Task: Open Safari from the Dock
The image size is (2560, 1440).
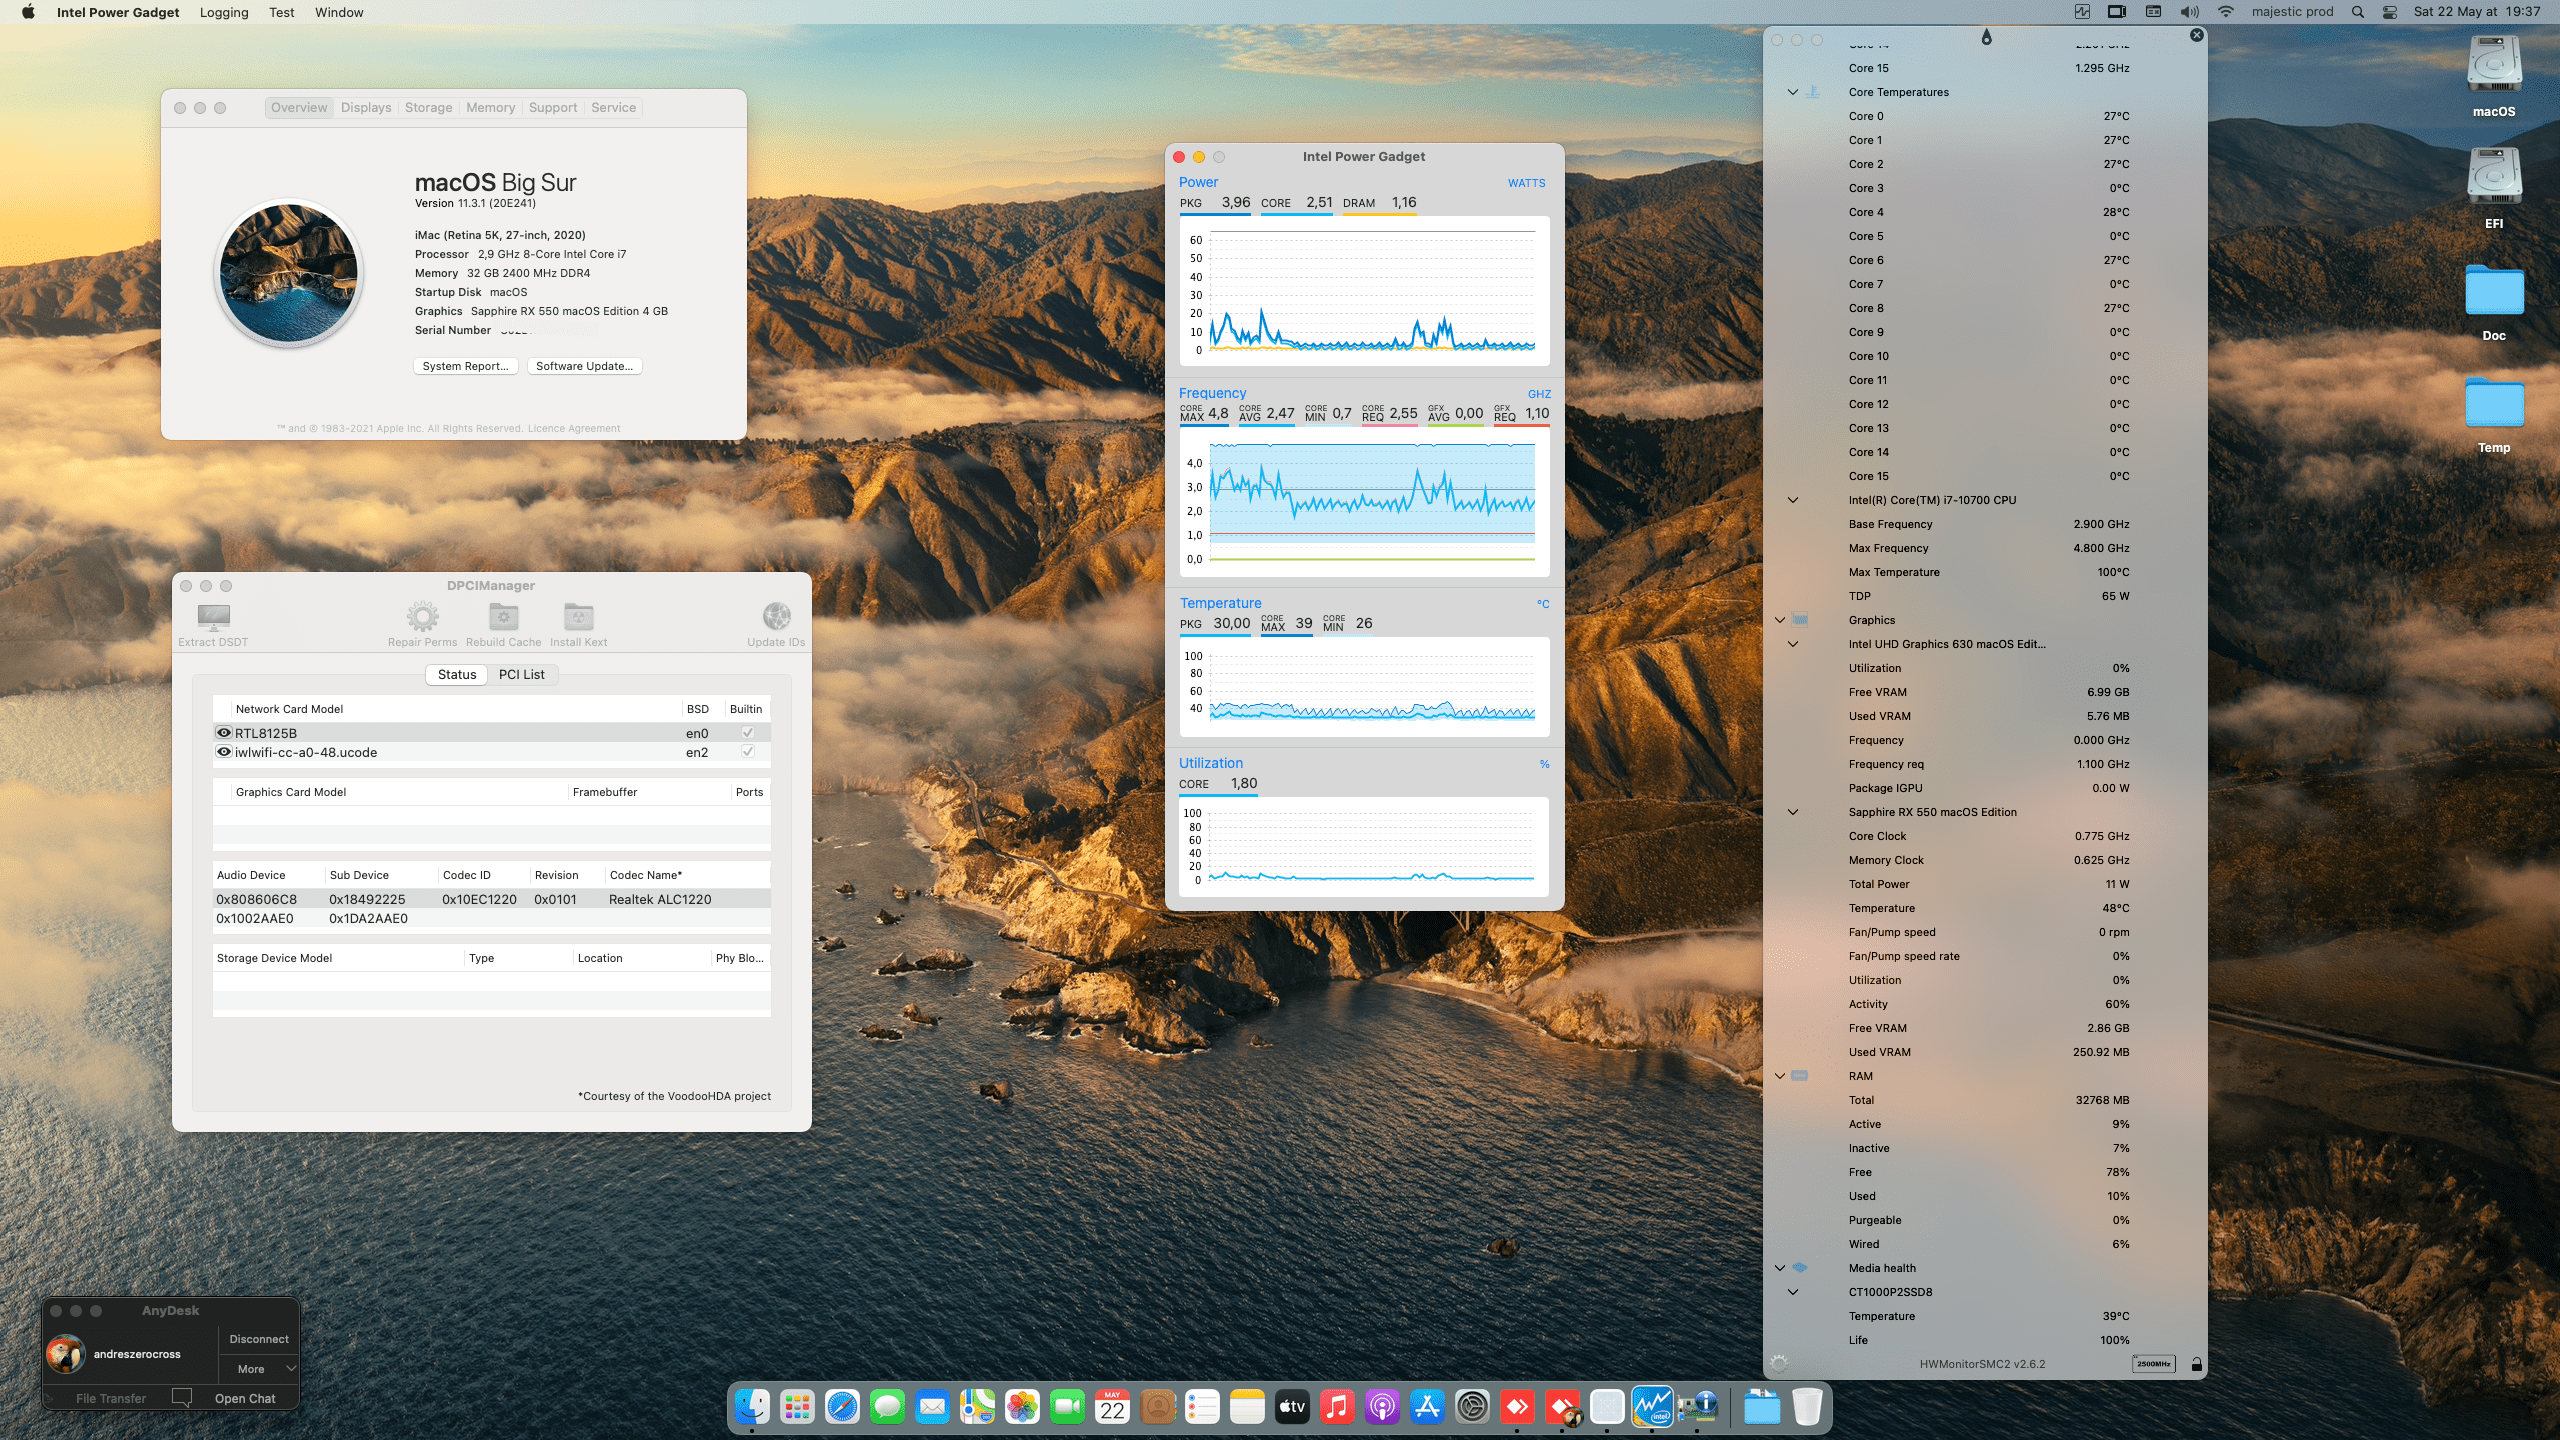Action: [x=842, y=1407]
